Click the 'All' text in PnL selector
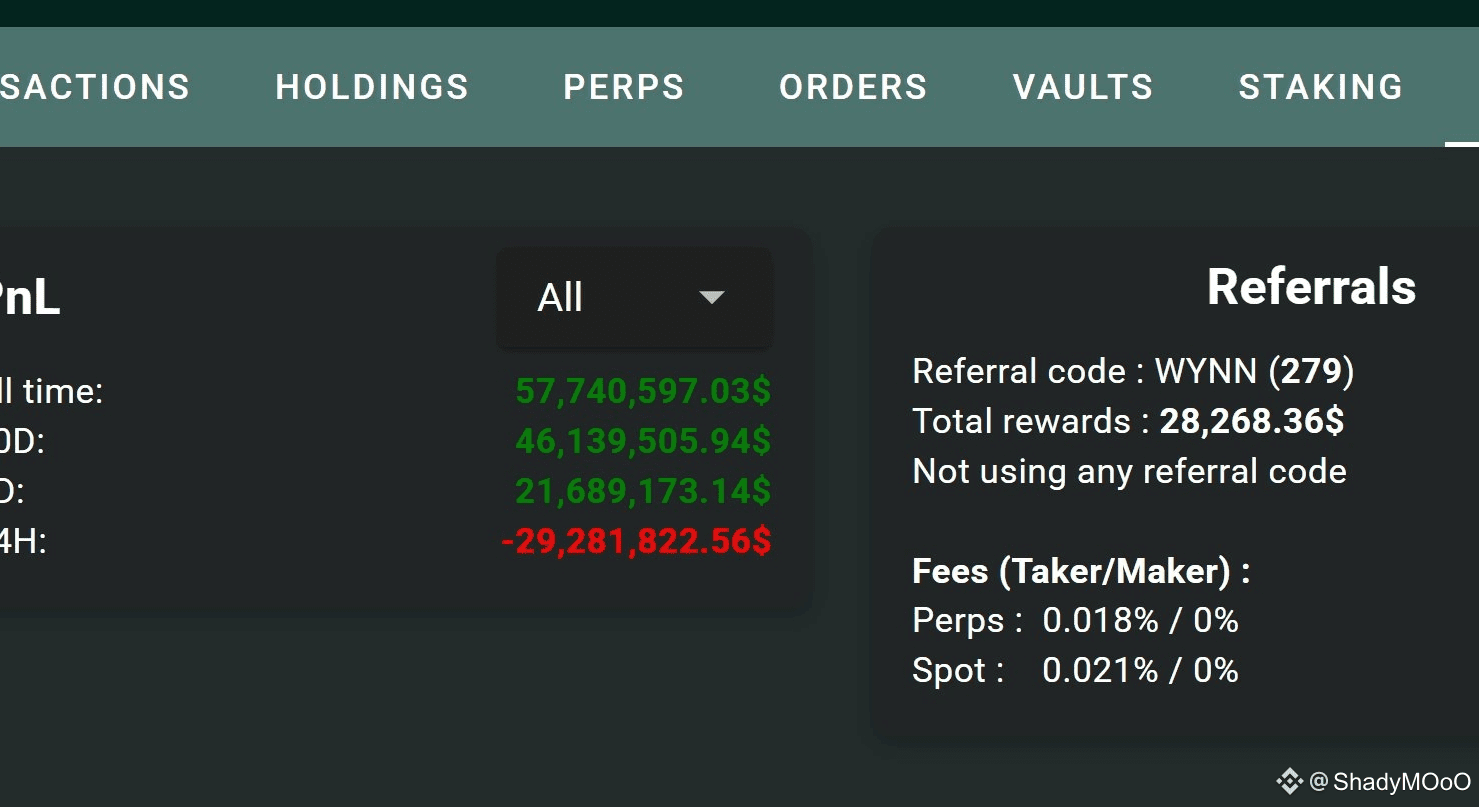Screen dimensions: 1479x807 point(560,298)
